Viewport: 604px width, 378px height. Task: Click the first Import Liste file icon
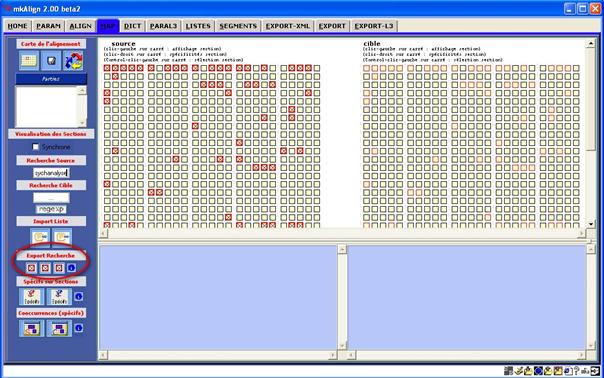pos(40,237)
